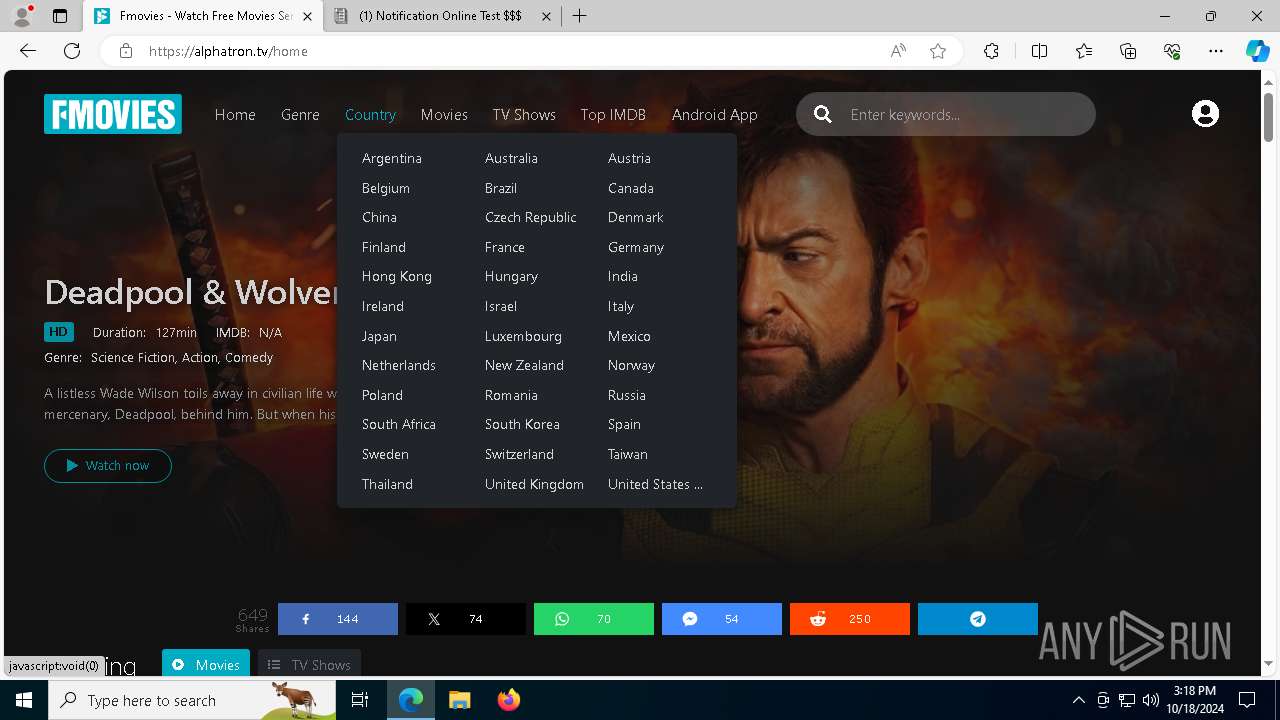Choose United Kingdom from country list
This screenshot has height=720, width=1280.
click(534, 484)
